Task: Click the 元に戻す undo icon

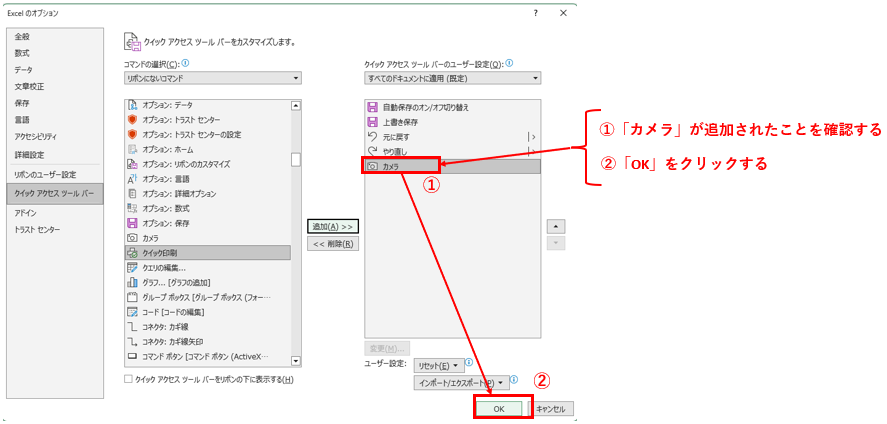Action: point(372,136)
